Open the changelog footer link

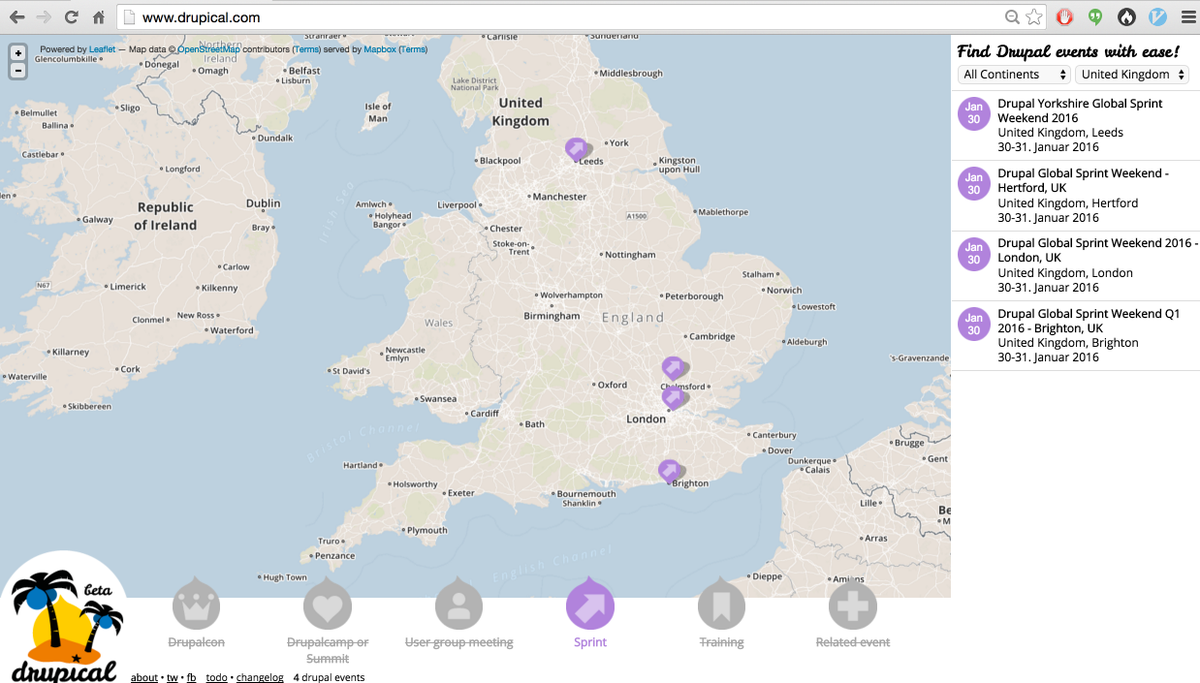point(260,677)
